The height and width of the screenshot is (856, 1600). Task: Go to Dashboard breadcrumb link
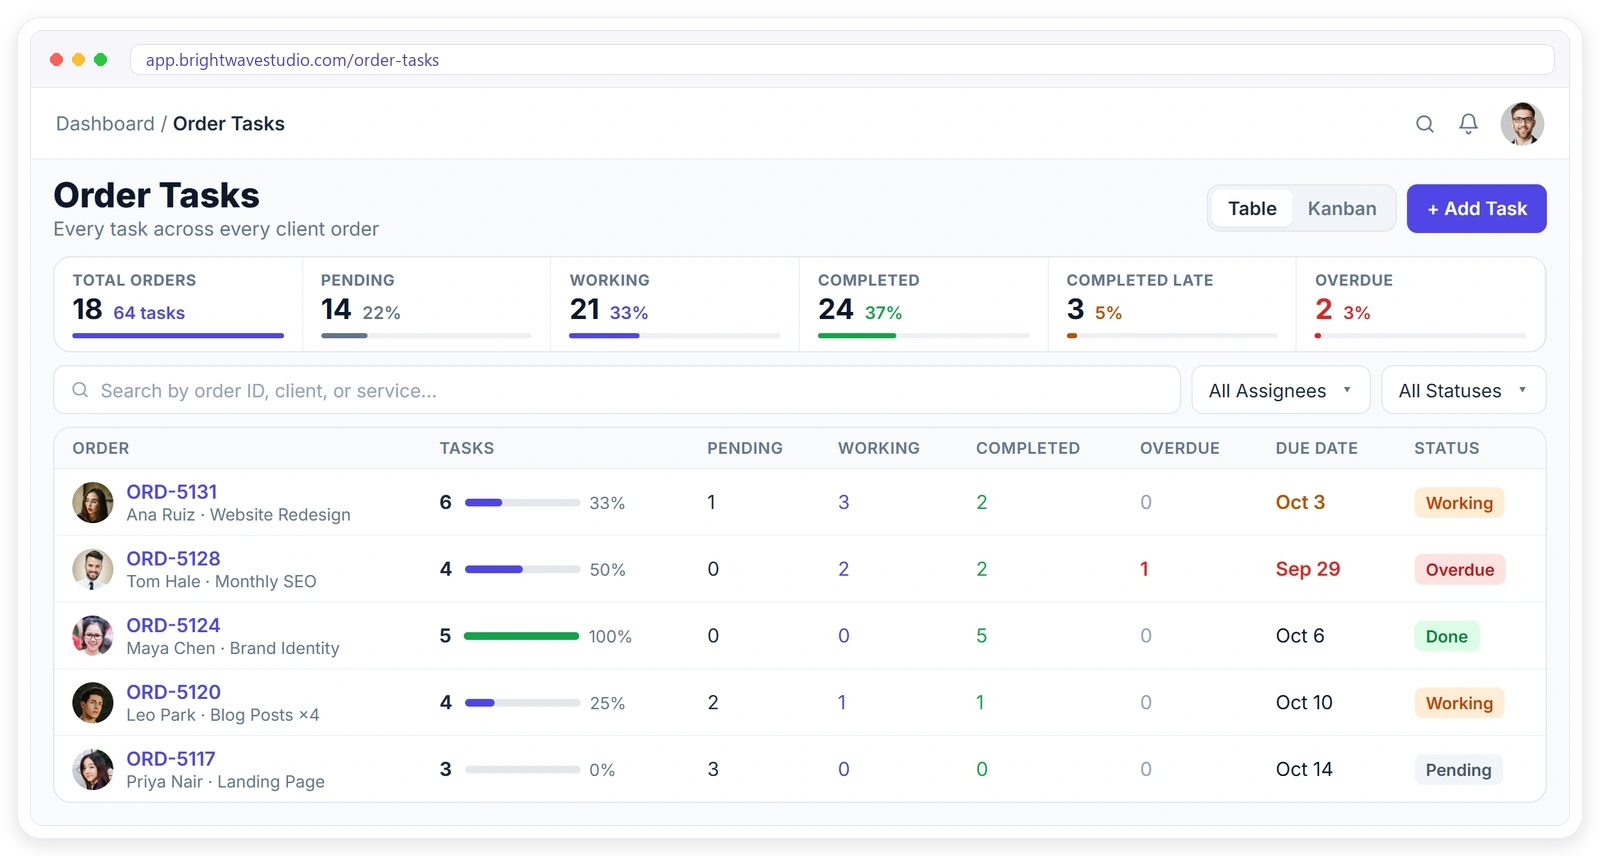105,124
